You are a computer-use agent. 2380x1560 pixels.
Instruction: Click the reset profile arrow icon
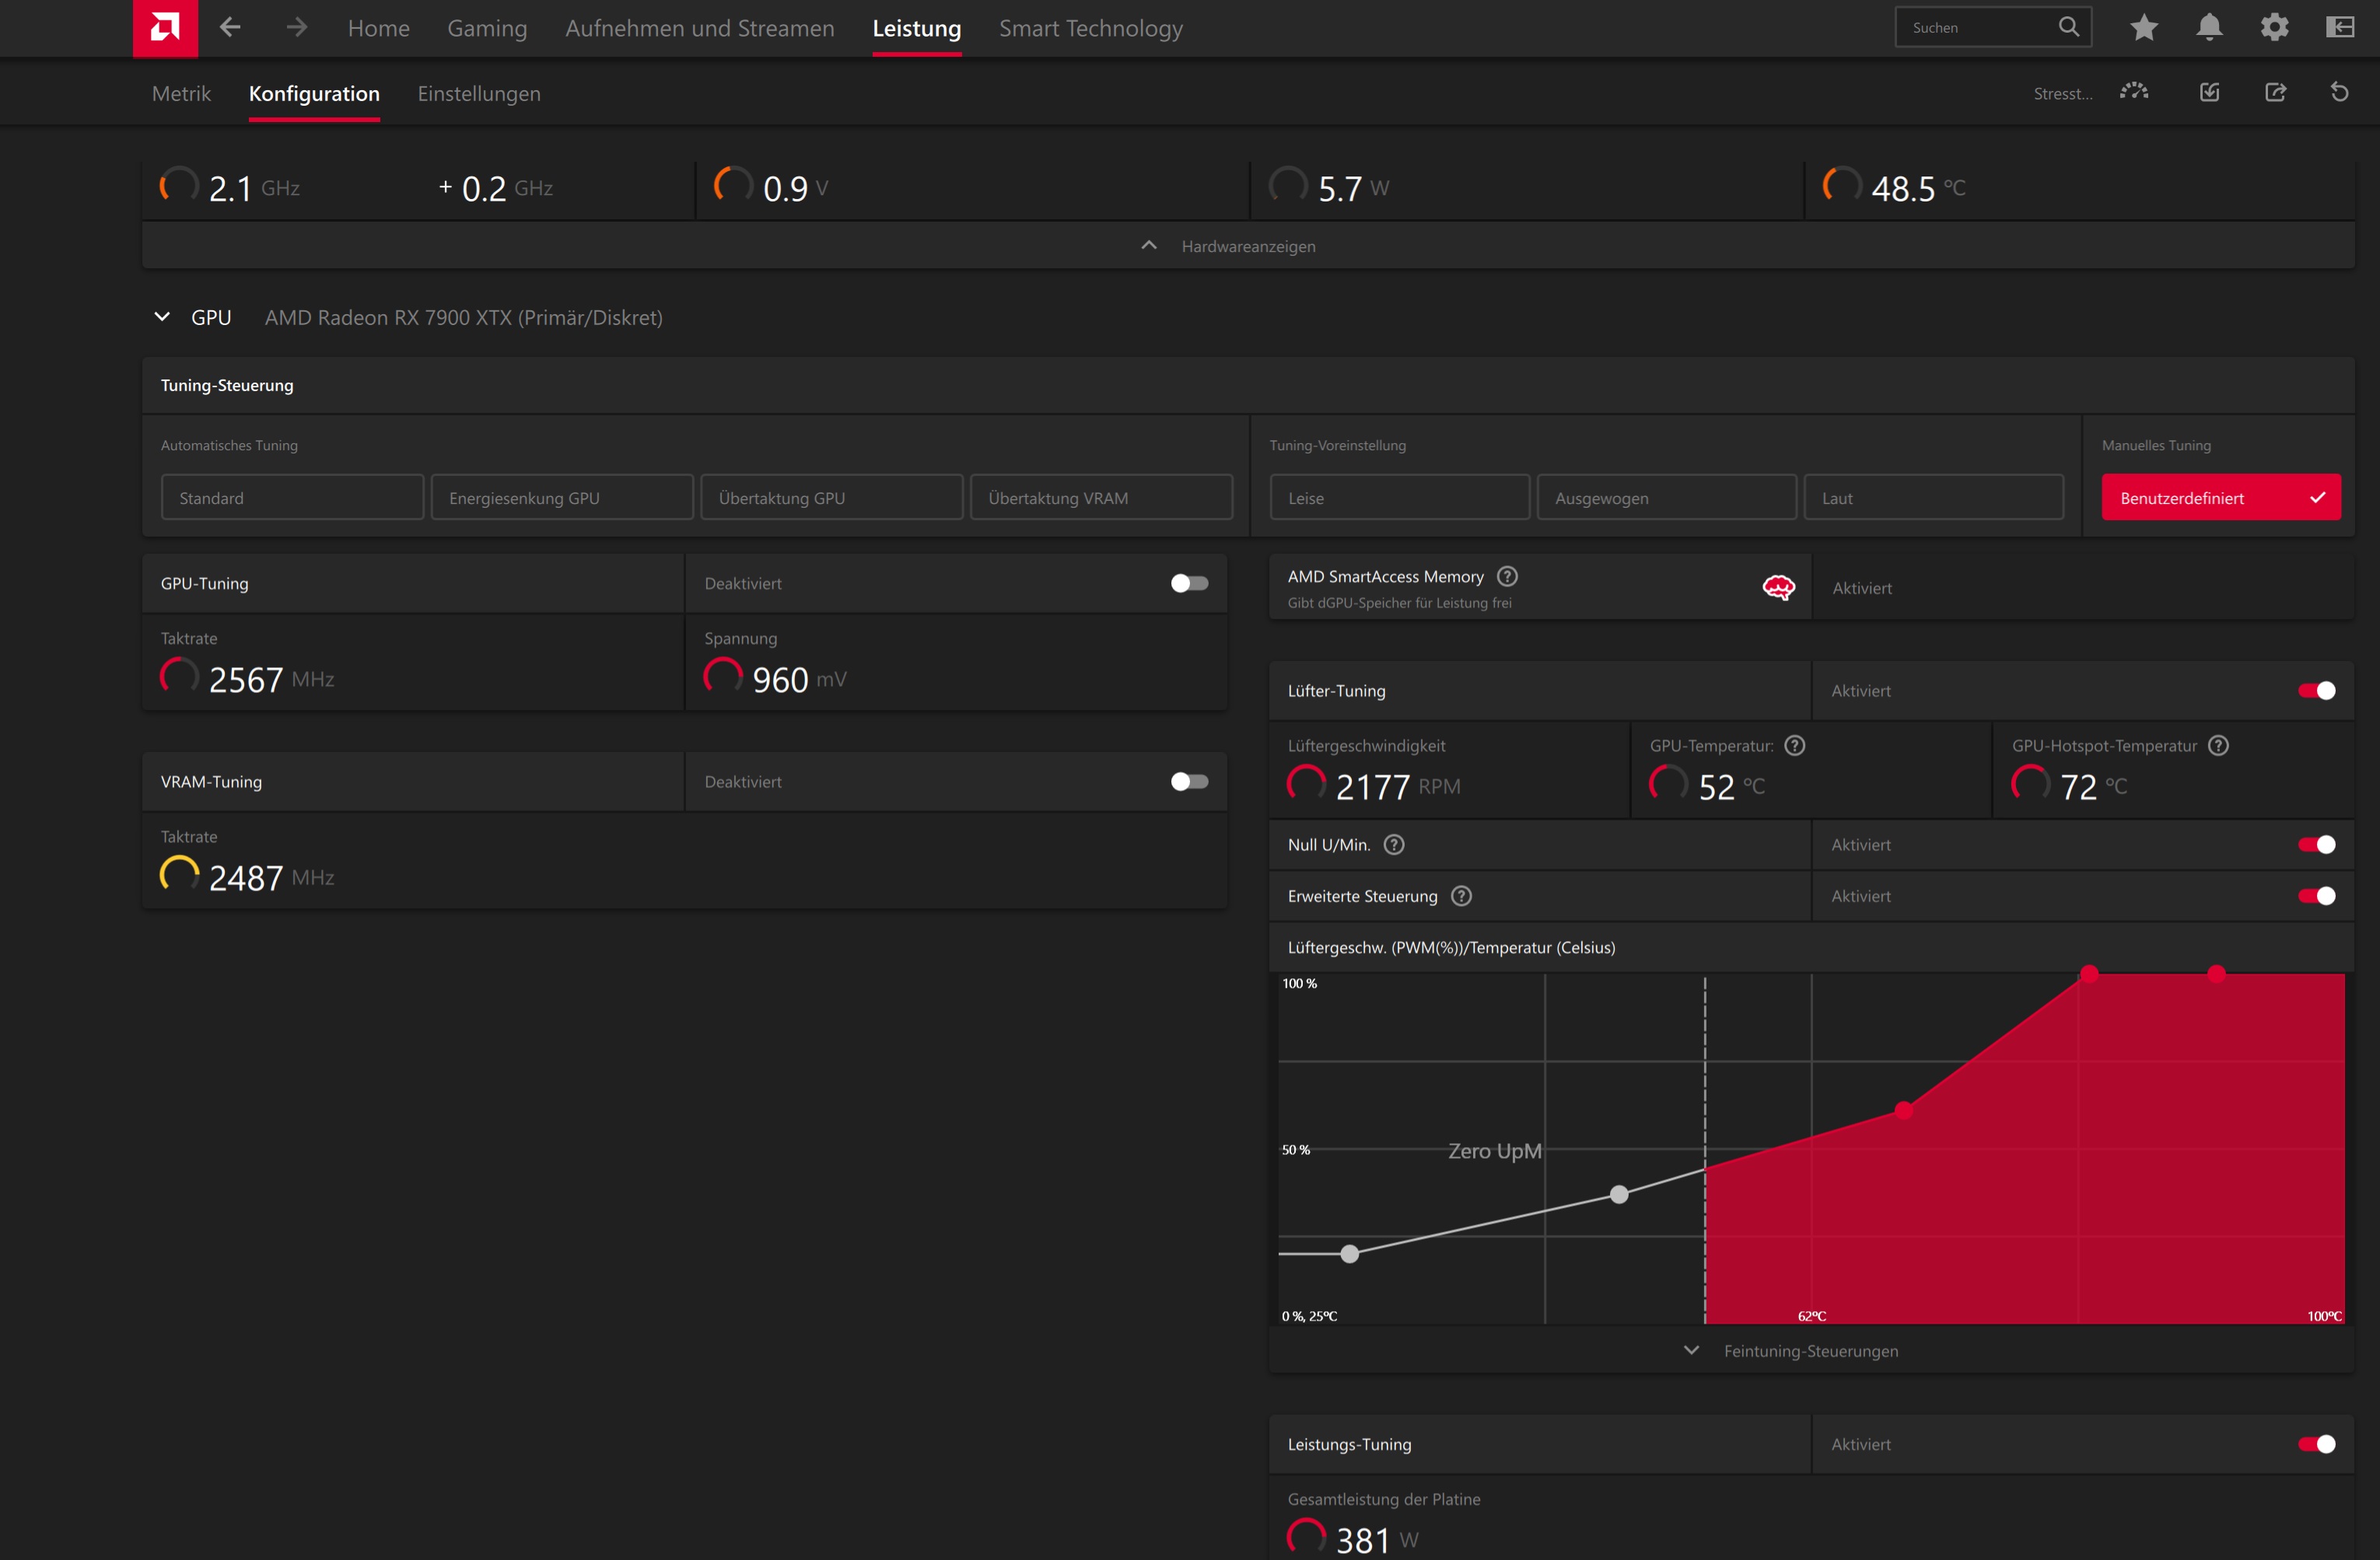[2339, 92]
